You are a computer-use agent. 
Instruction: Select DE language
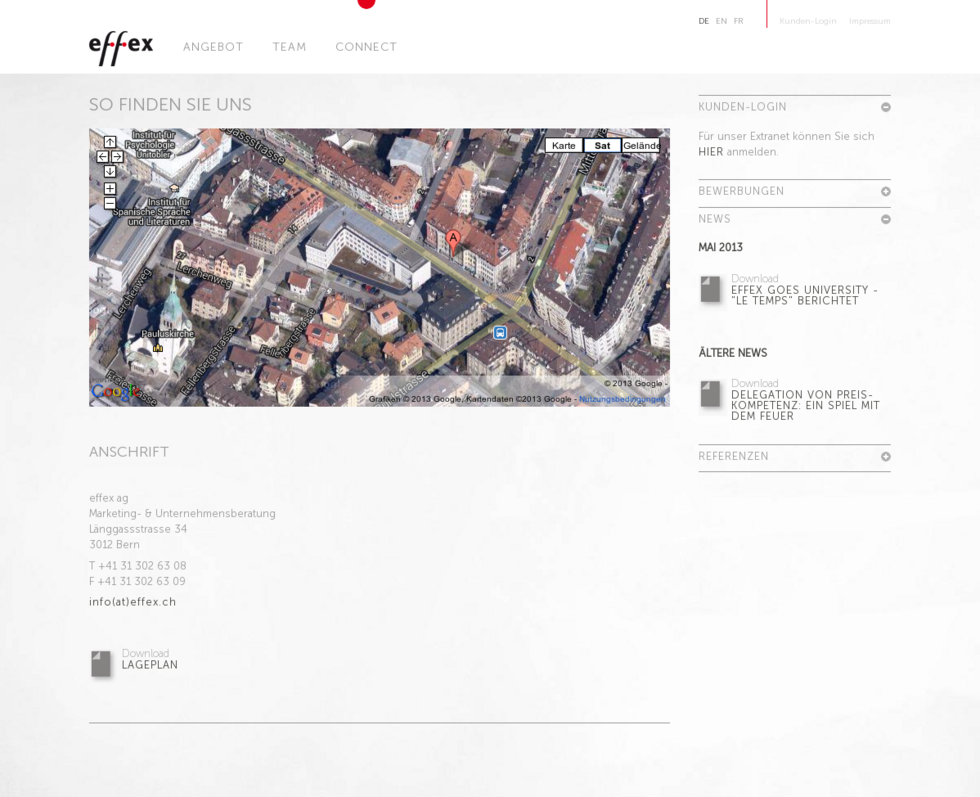[x=704, y=21]
